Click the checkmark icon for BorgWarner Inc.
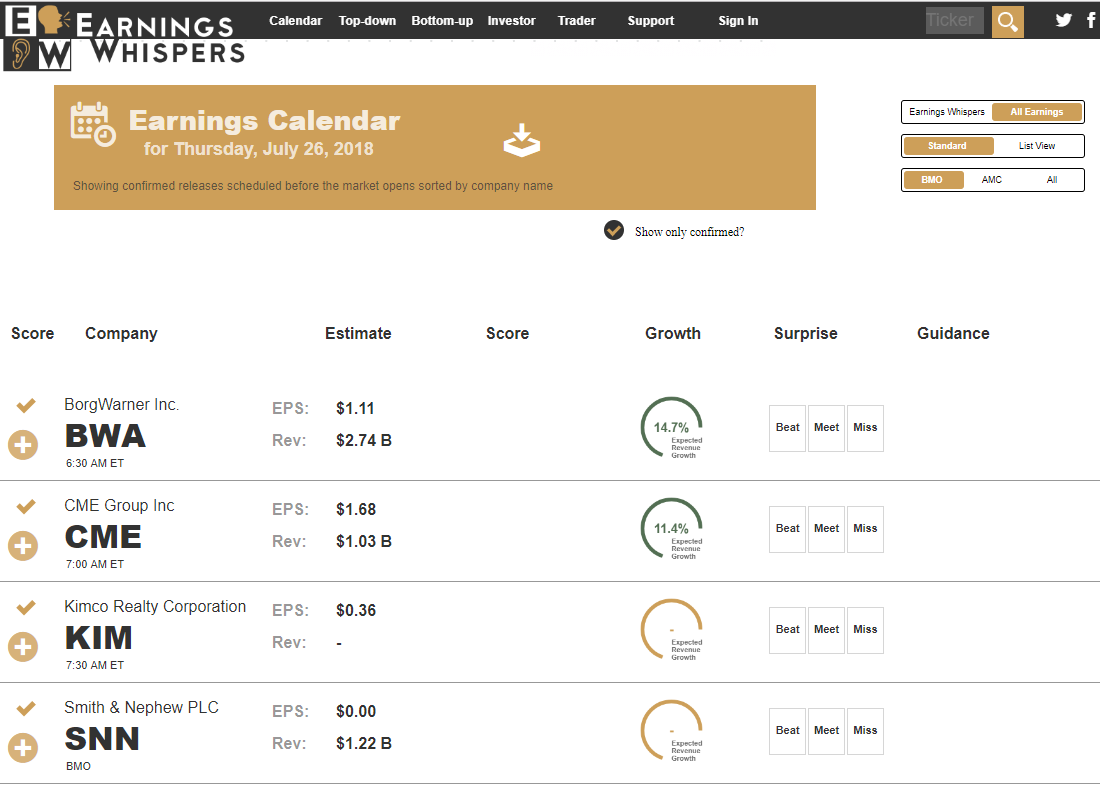The height and width of the screenshot is (792, 1100). tap(26, 405)
